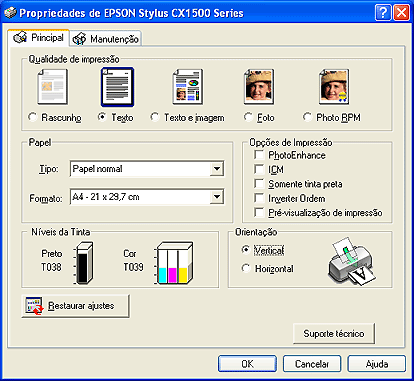Click the Restaurar ajustes button
The height and width of the screenshot is (381, 414).
[x=76, y=306]
